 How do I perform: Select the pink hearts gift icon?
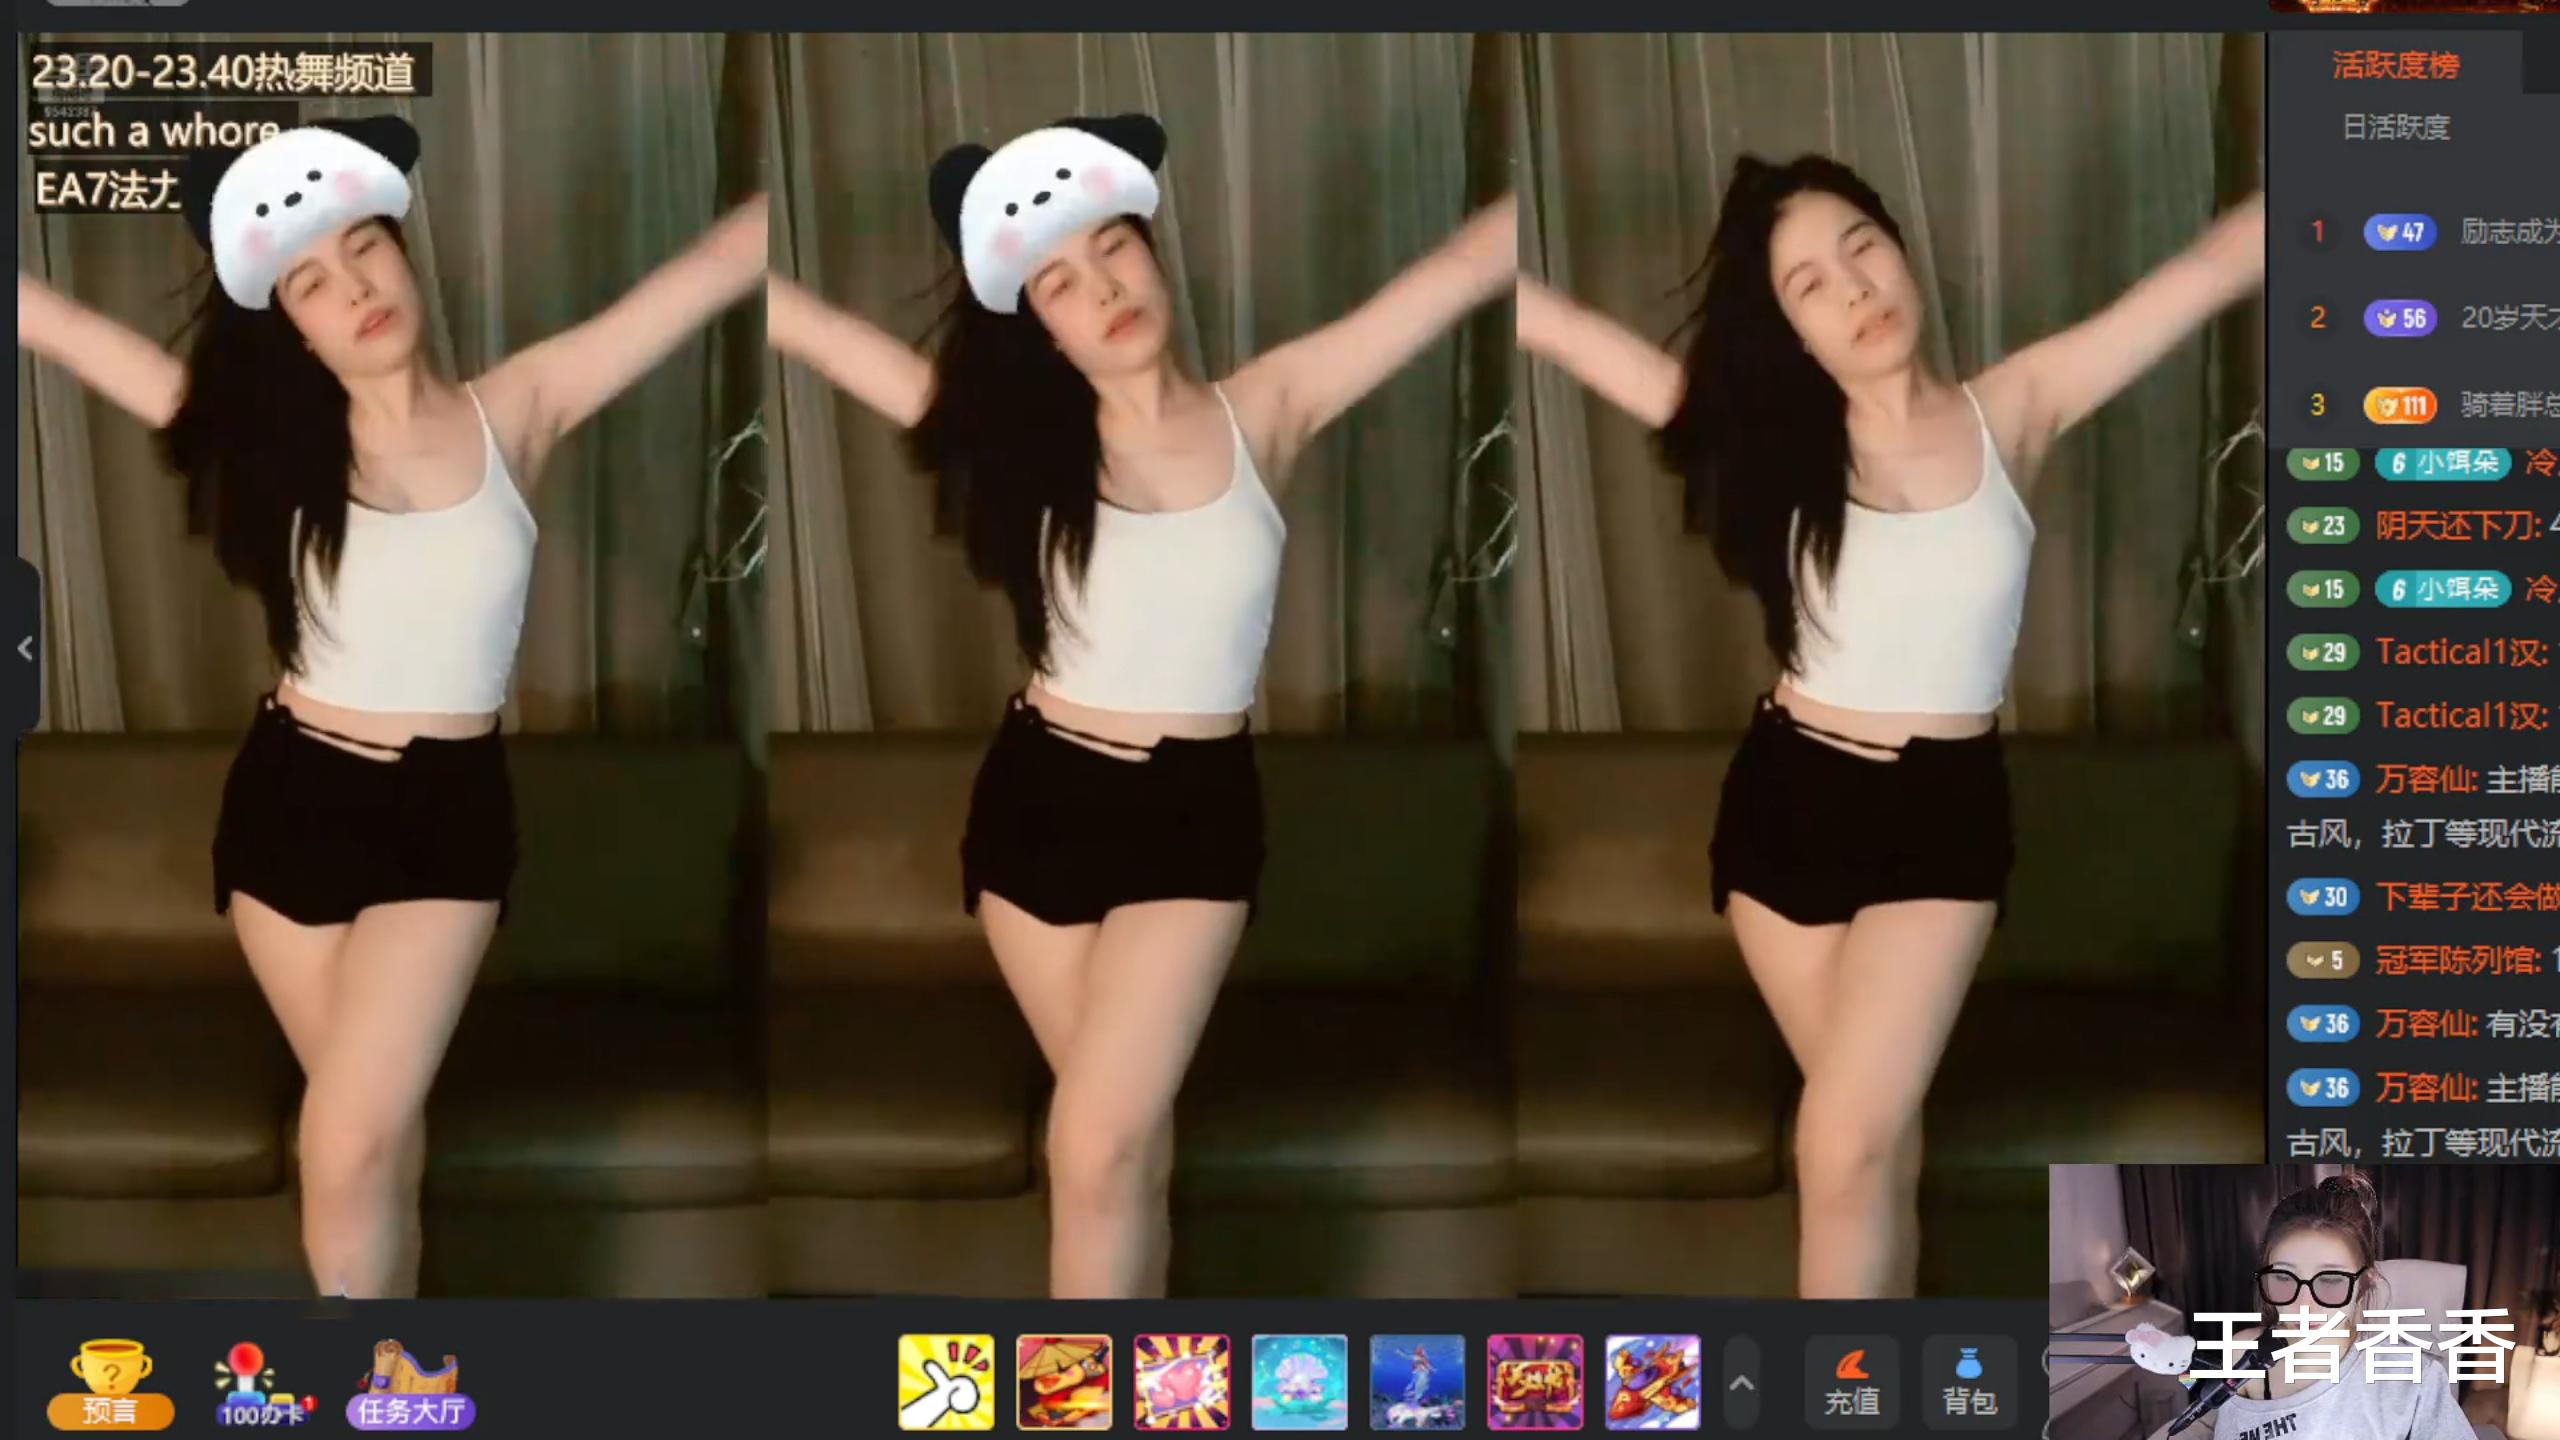[x=1181, y=1381]
